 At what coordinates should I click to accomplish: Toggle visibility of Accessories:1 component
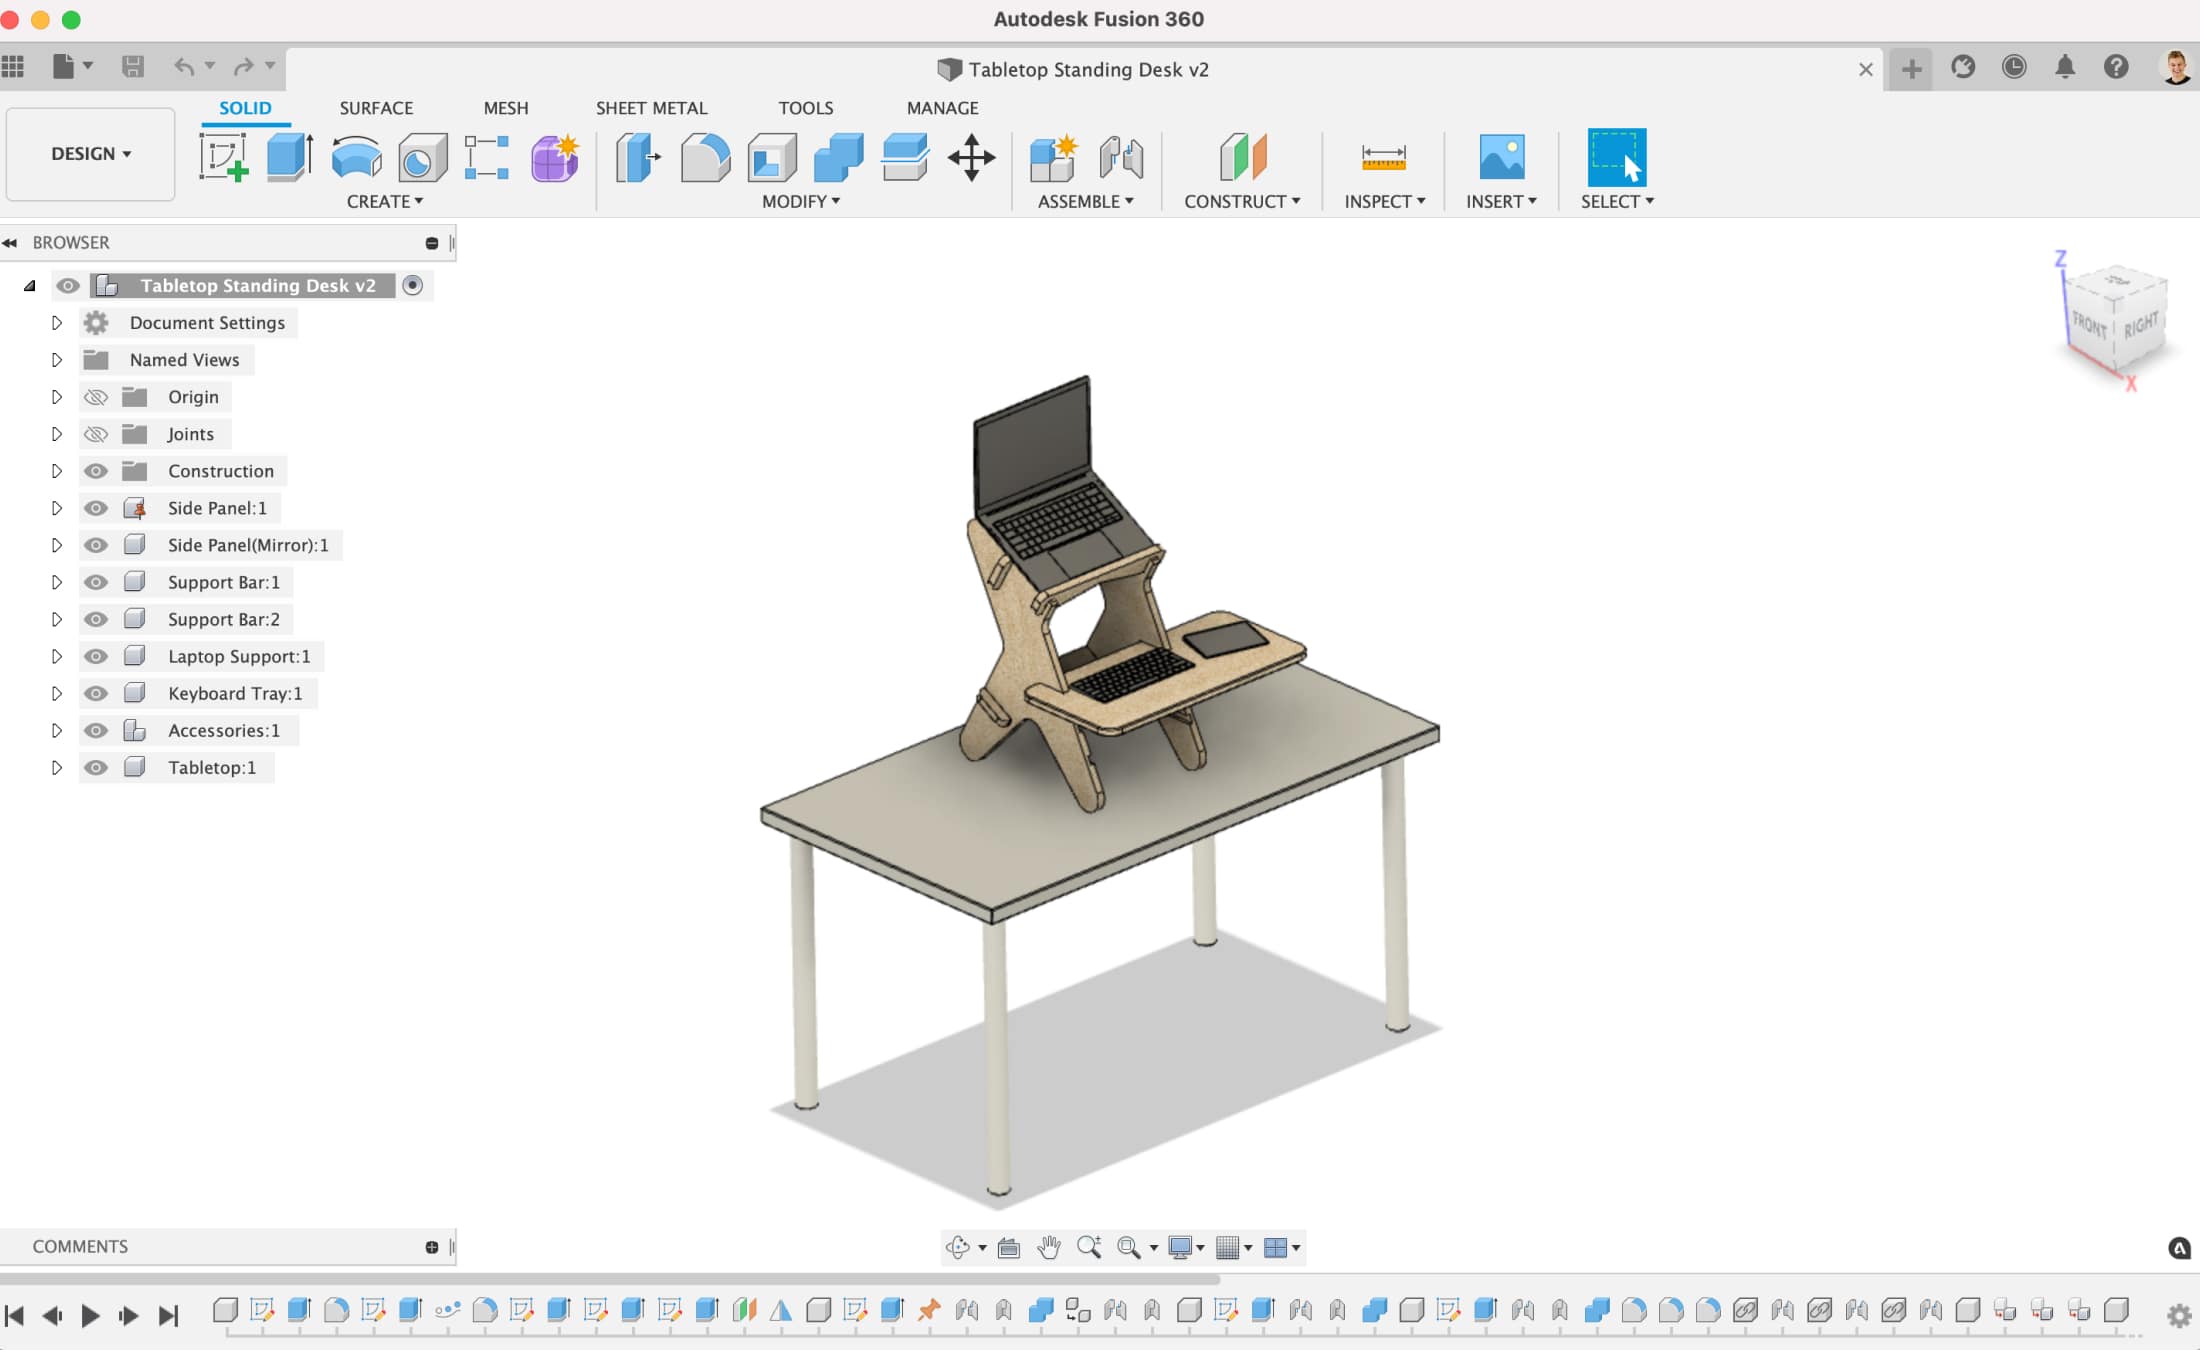pos(94,729)
